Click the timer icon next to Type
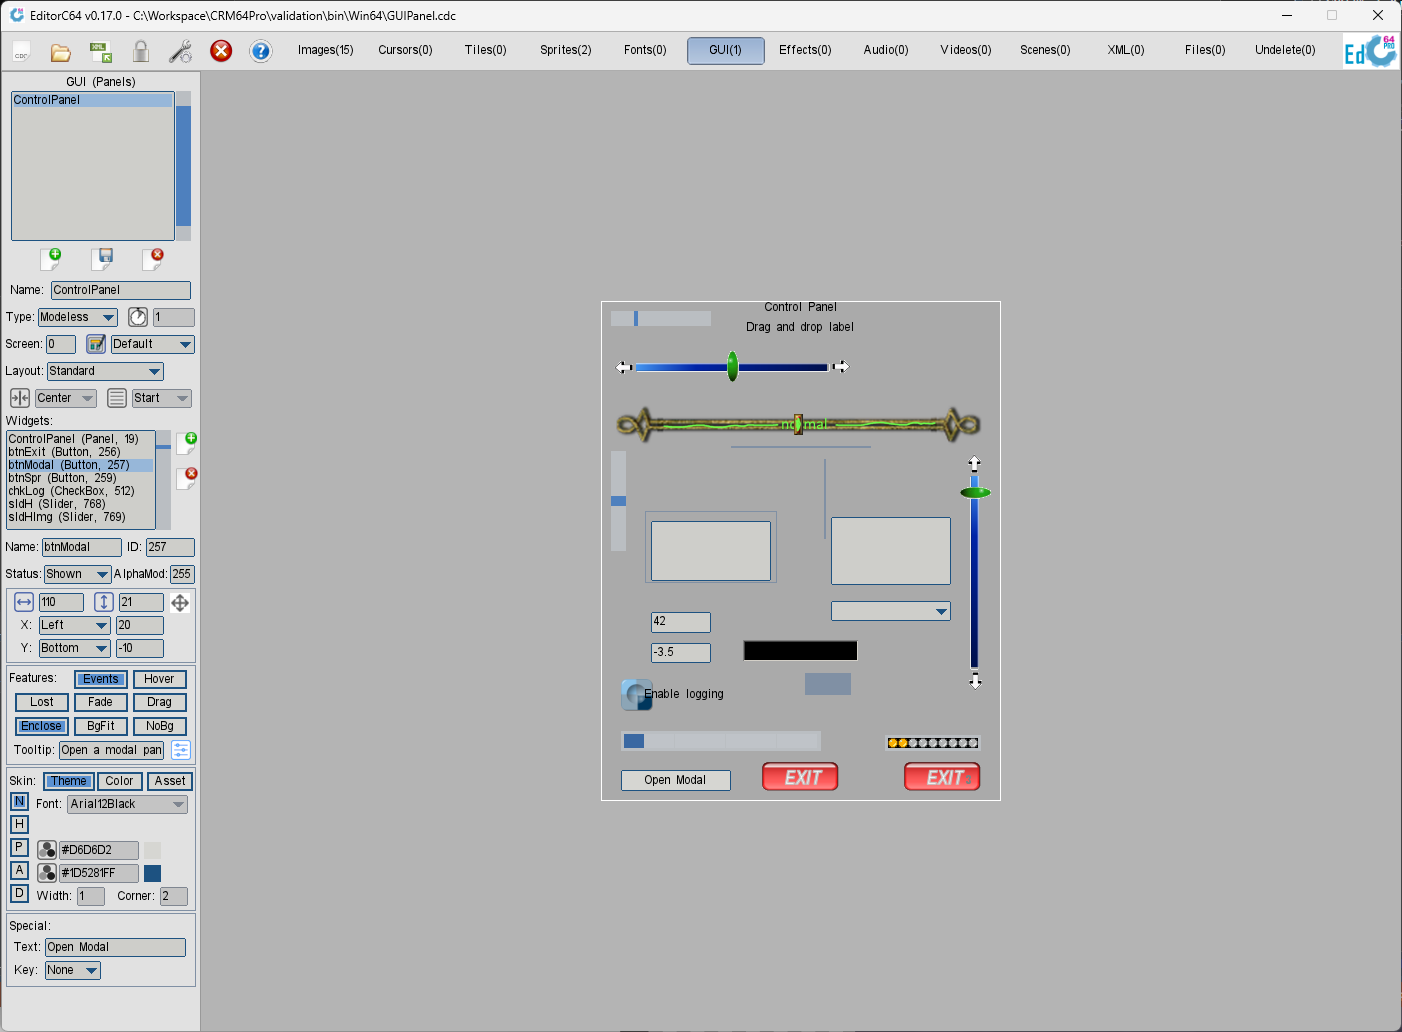Screen dimensions: 1402x1032 tap(138, 317)
